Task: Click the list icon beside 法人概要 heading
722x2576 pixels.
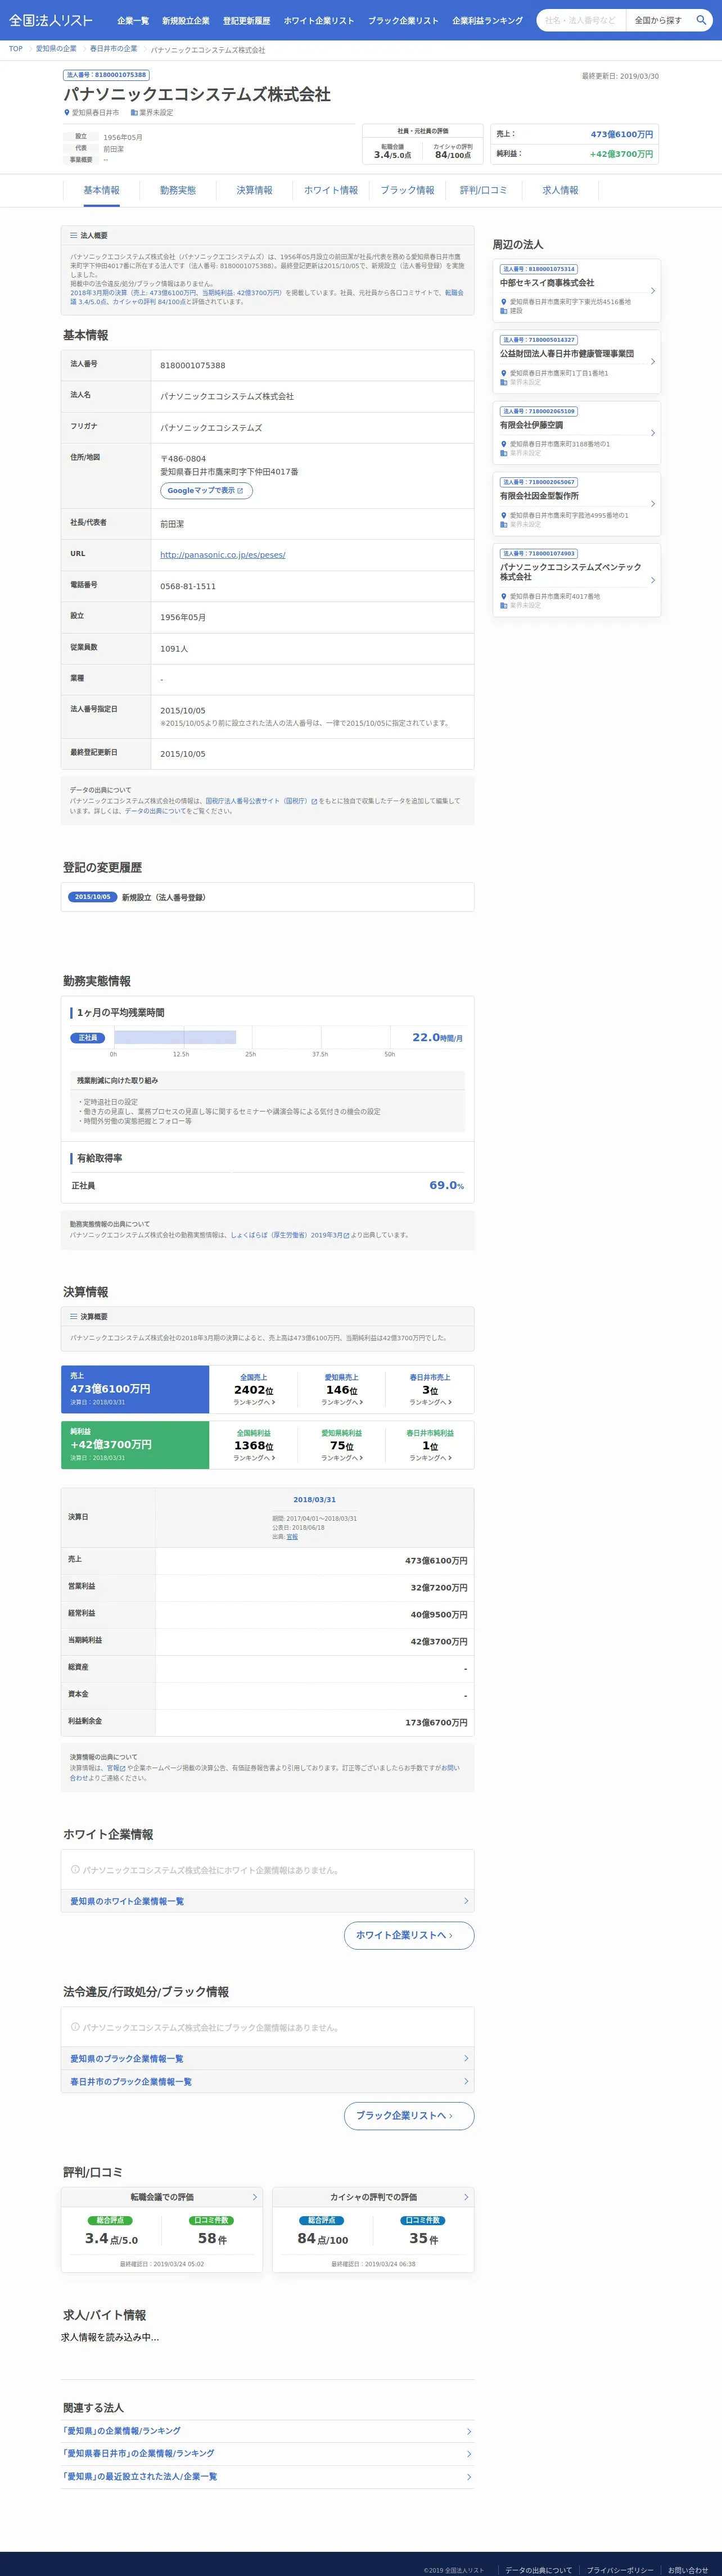Action: pyautogui.click(x=73, y=235)
